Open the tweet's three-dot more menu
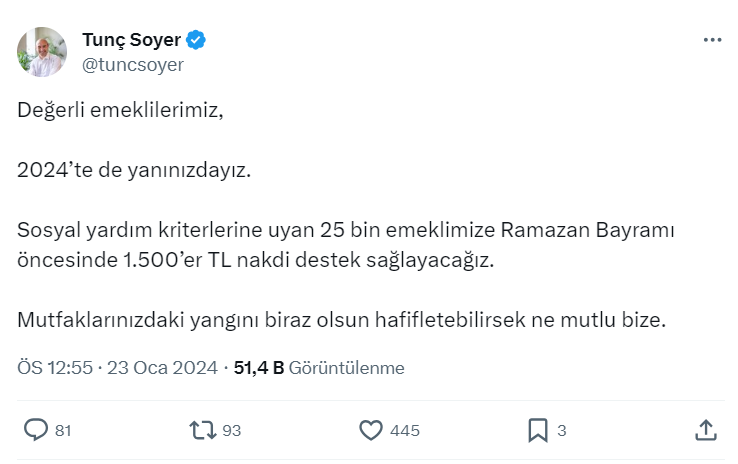This screenshot has width=738, height=464. [712, 40]
